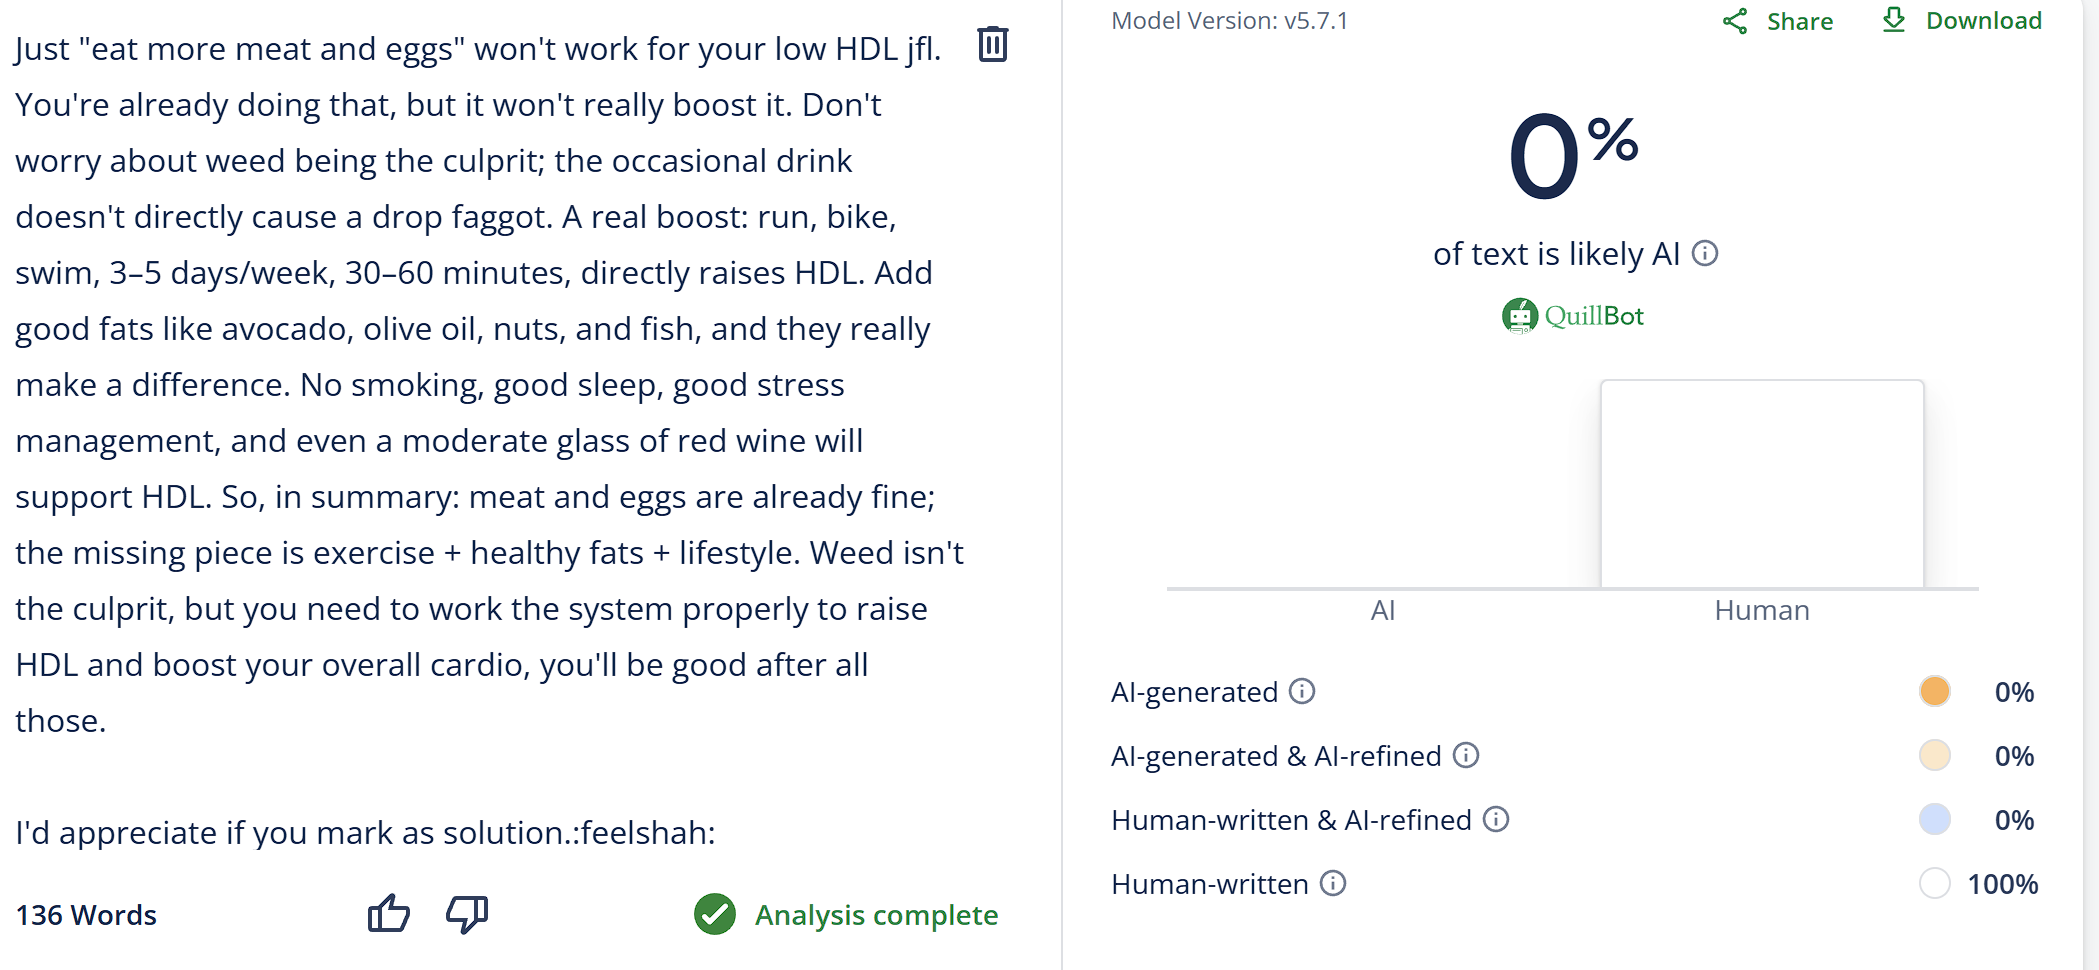Image resolution: width=2099 pixels, height=970 pixels.
Task: Click the QuillBot brand name link
Action: click(x=1594, y=316)
